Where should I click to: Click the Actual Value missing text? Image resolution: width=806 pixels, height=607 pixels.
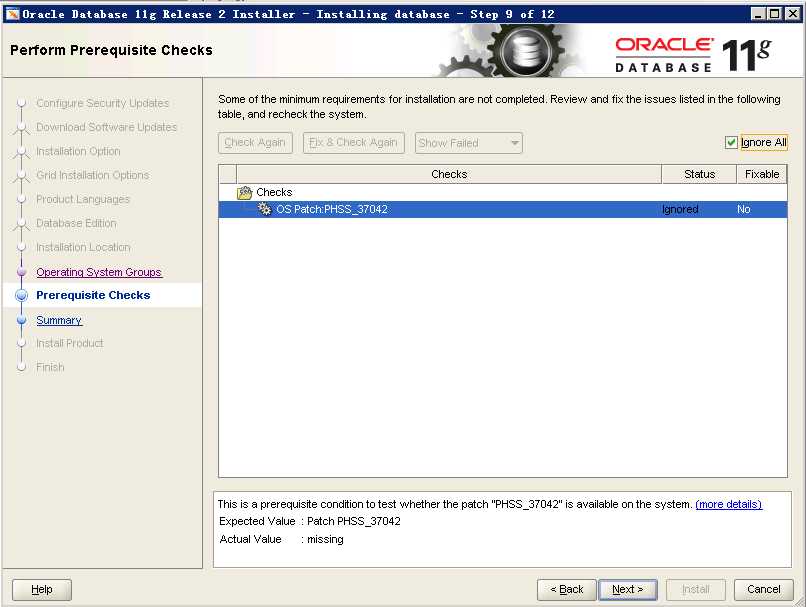[281, 539]
